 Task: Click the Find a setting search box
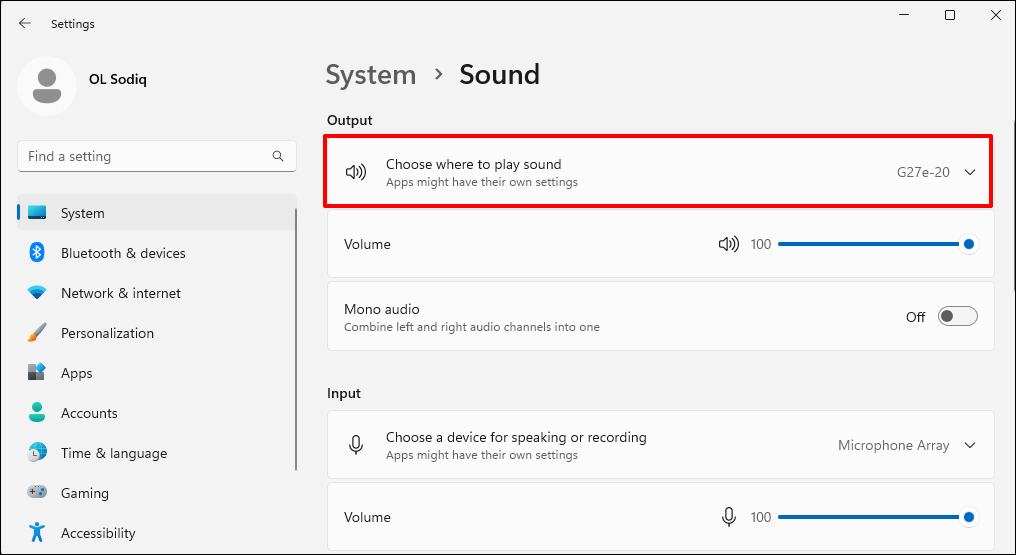tap(145, 157)
